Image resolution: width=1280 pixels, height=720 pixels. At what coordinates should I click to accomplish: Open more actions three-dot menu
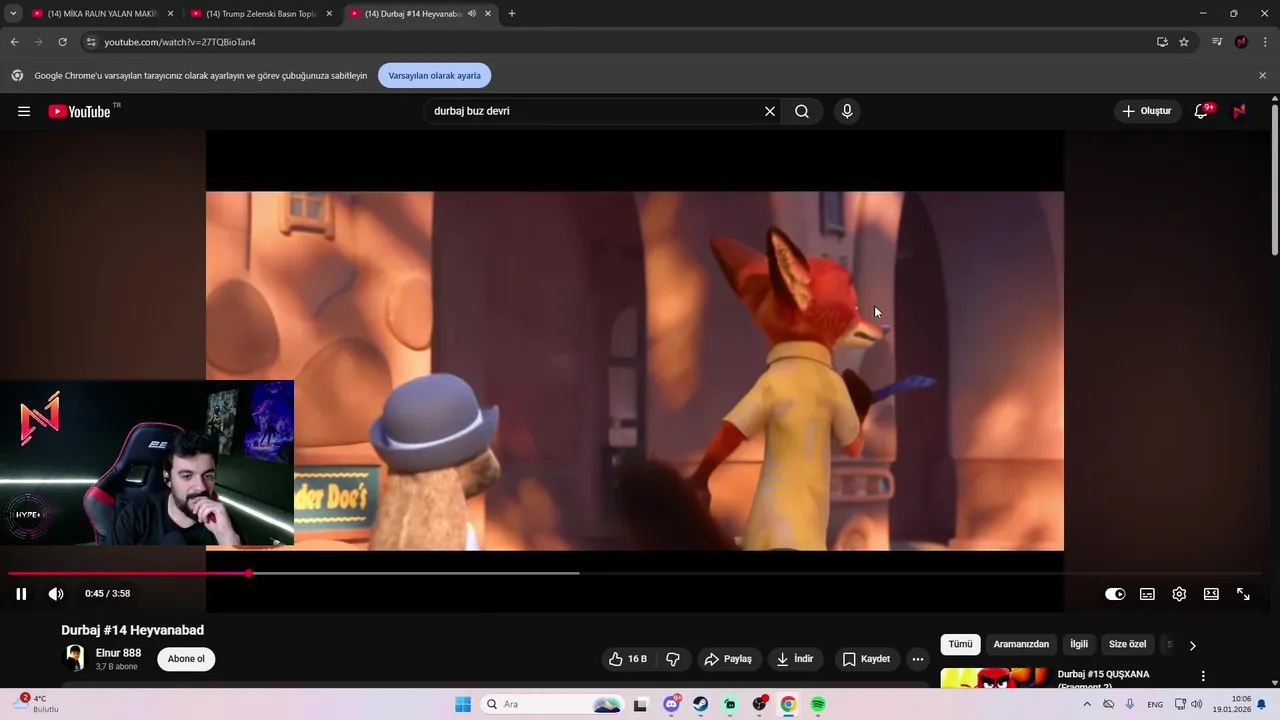click(918, 659)
